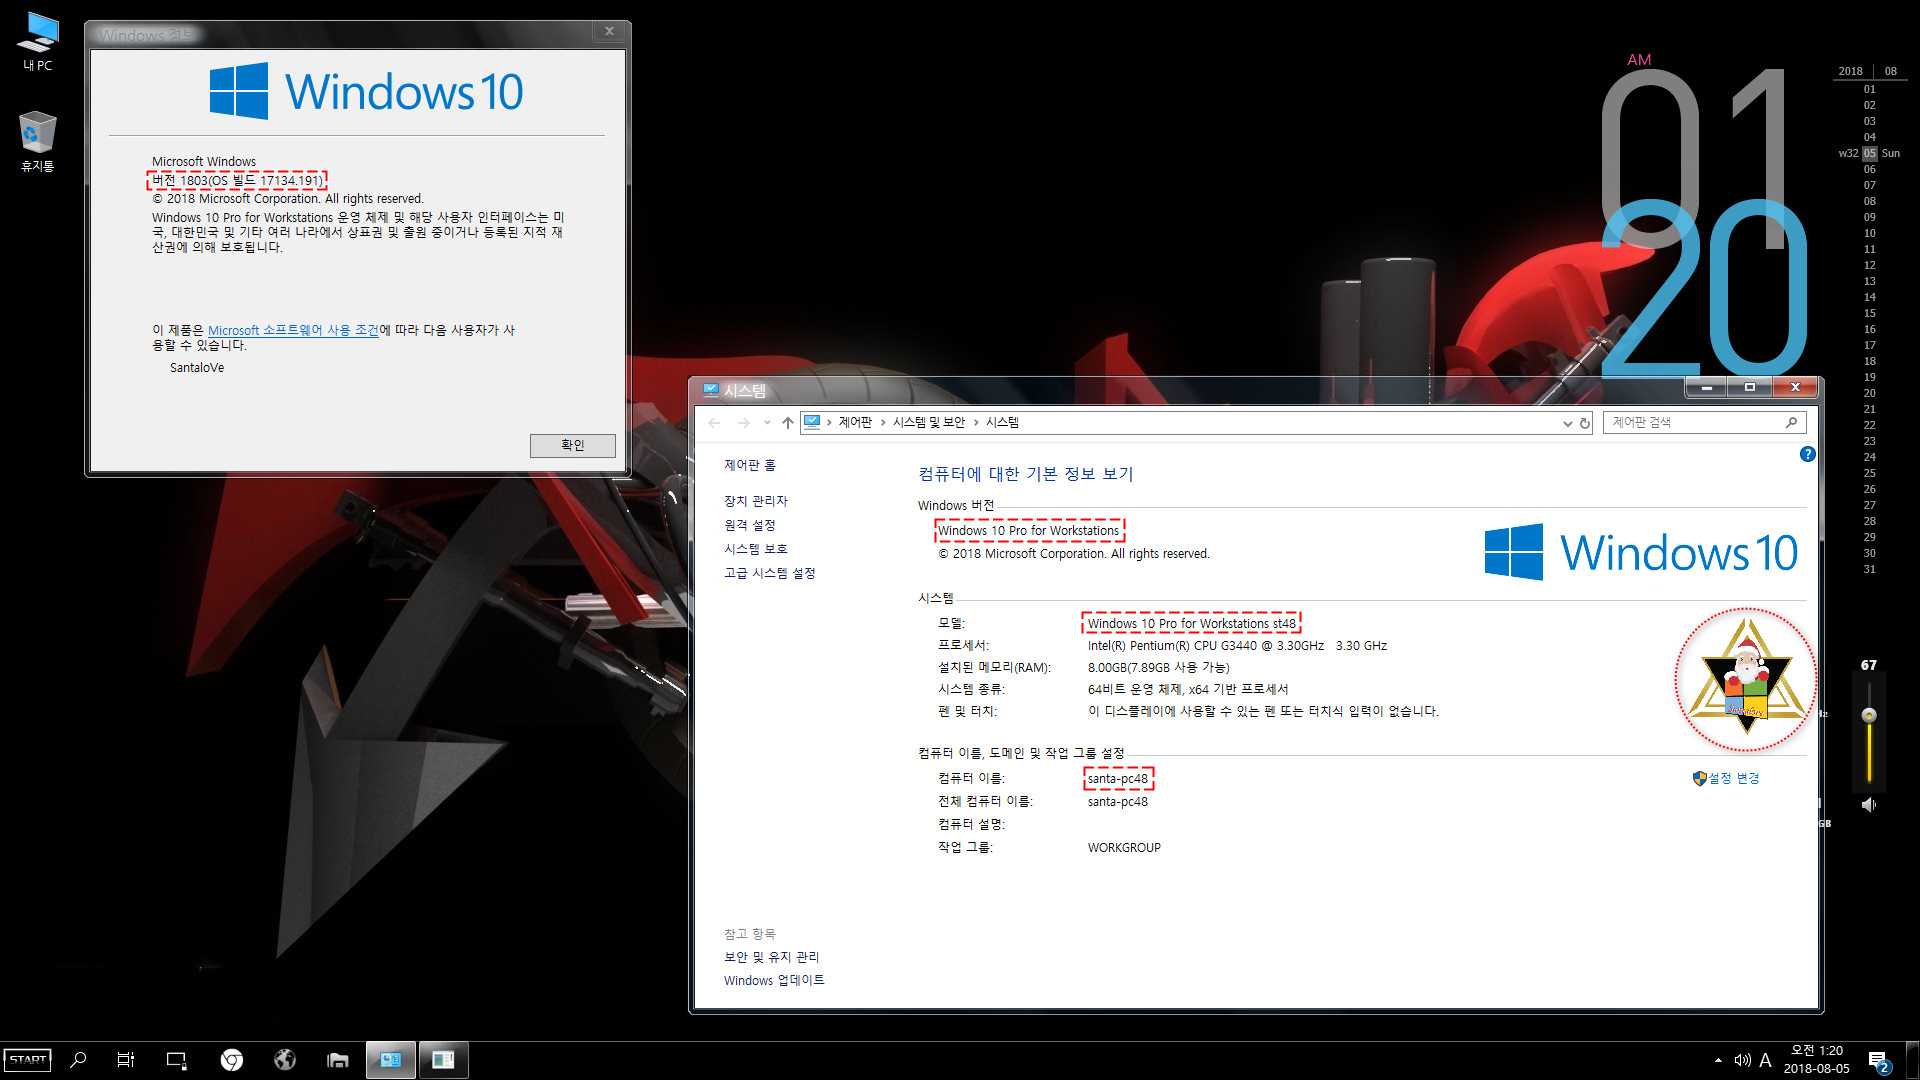
Task: Click the taskbar clock showing 오전 1:20
Action: point(1816,1060)
